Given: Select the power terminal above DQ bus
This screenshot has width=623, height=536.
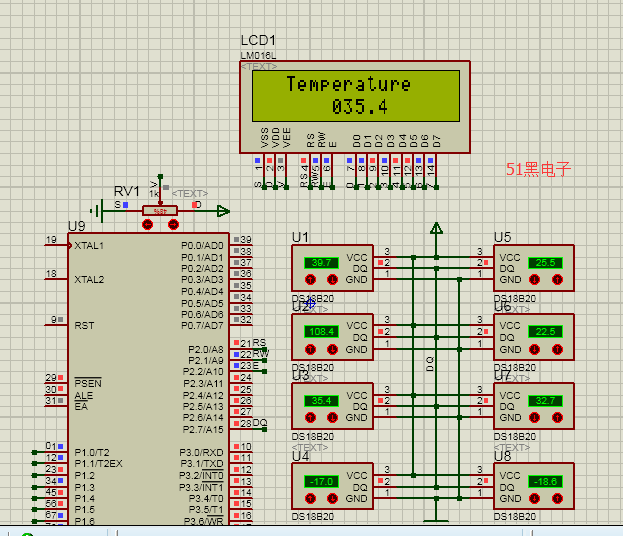Looking at the screenshot, I should pyautogui.click(x=436, y=228).
